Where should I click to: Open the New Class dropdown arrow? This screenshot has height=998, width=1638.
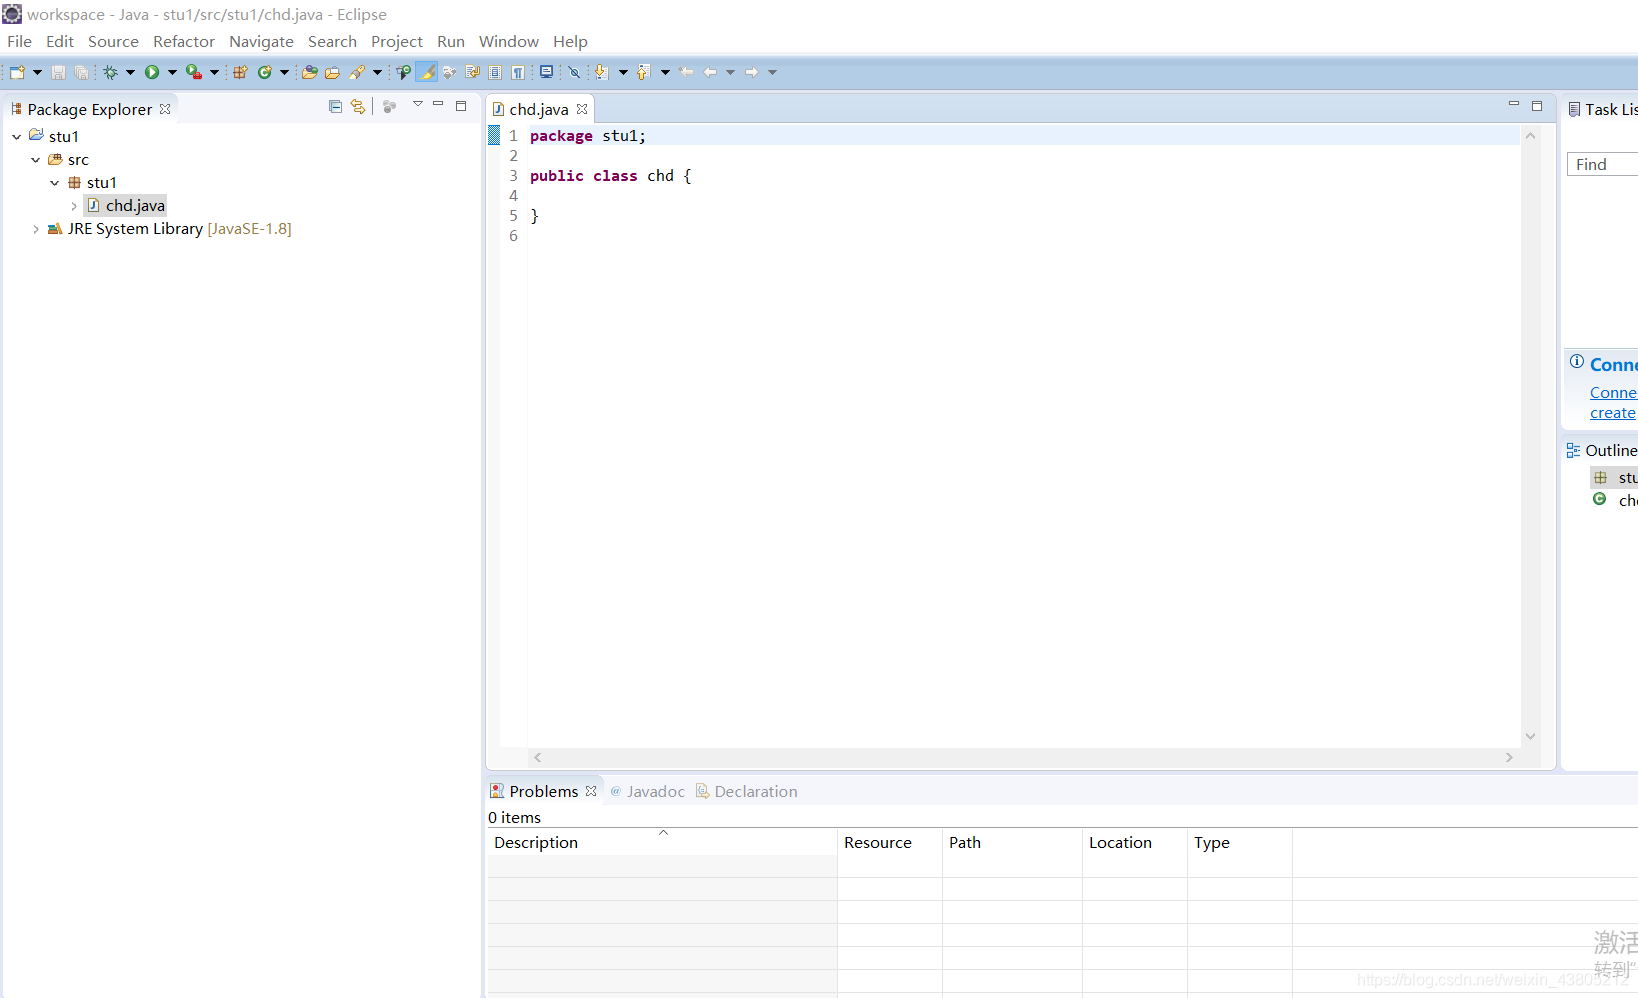[284, 72]
